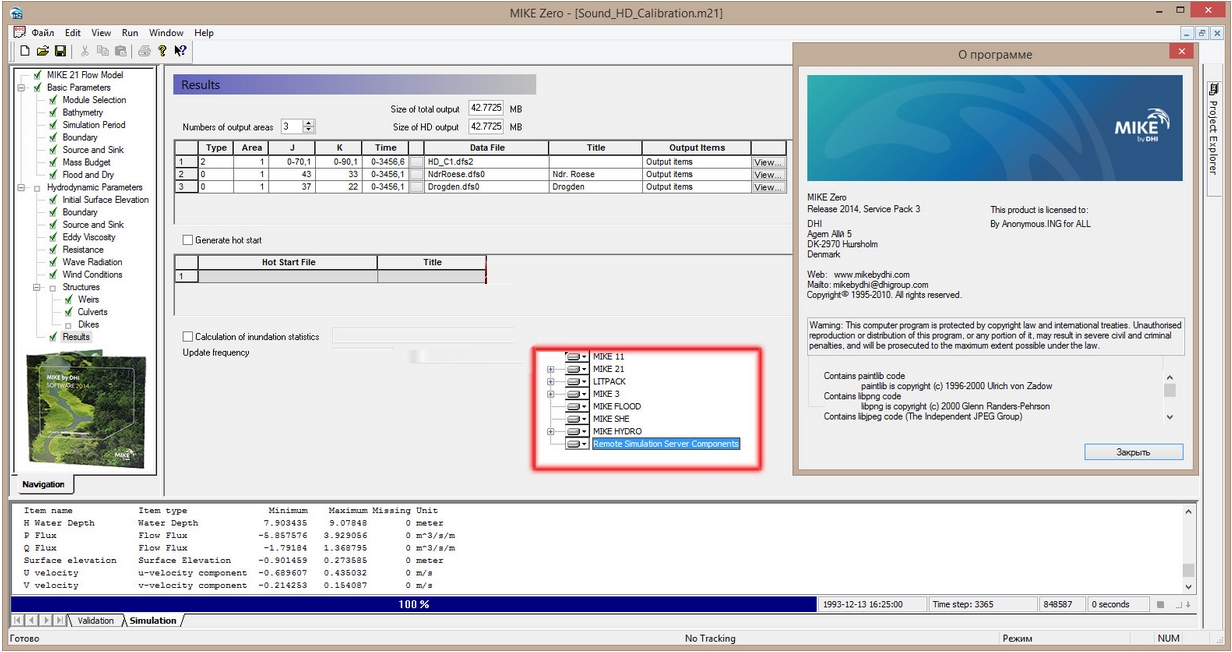
Task: Open the Project Explorer side tab
Action: click(1213, 136)
